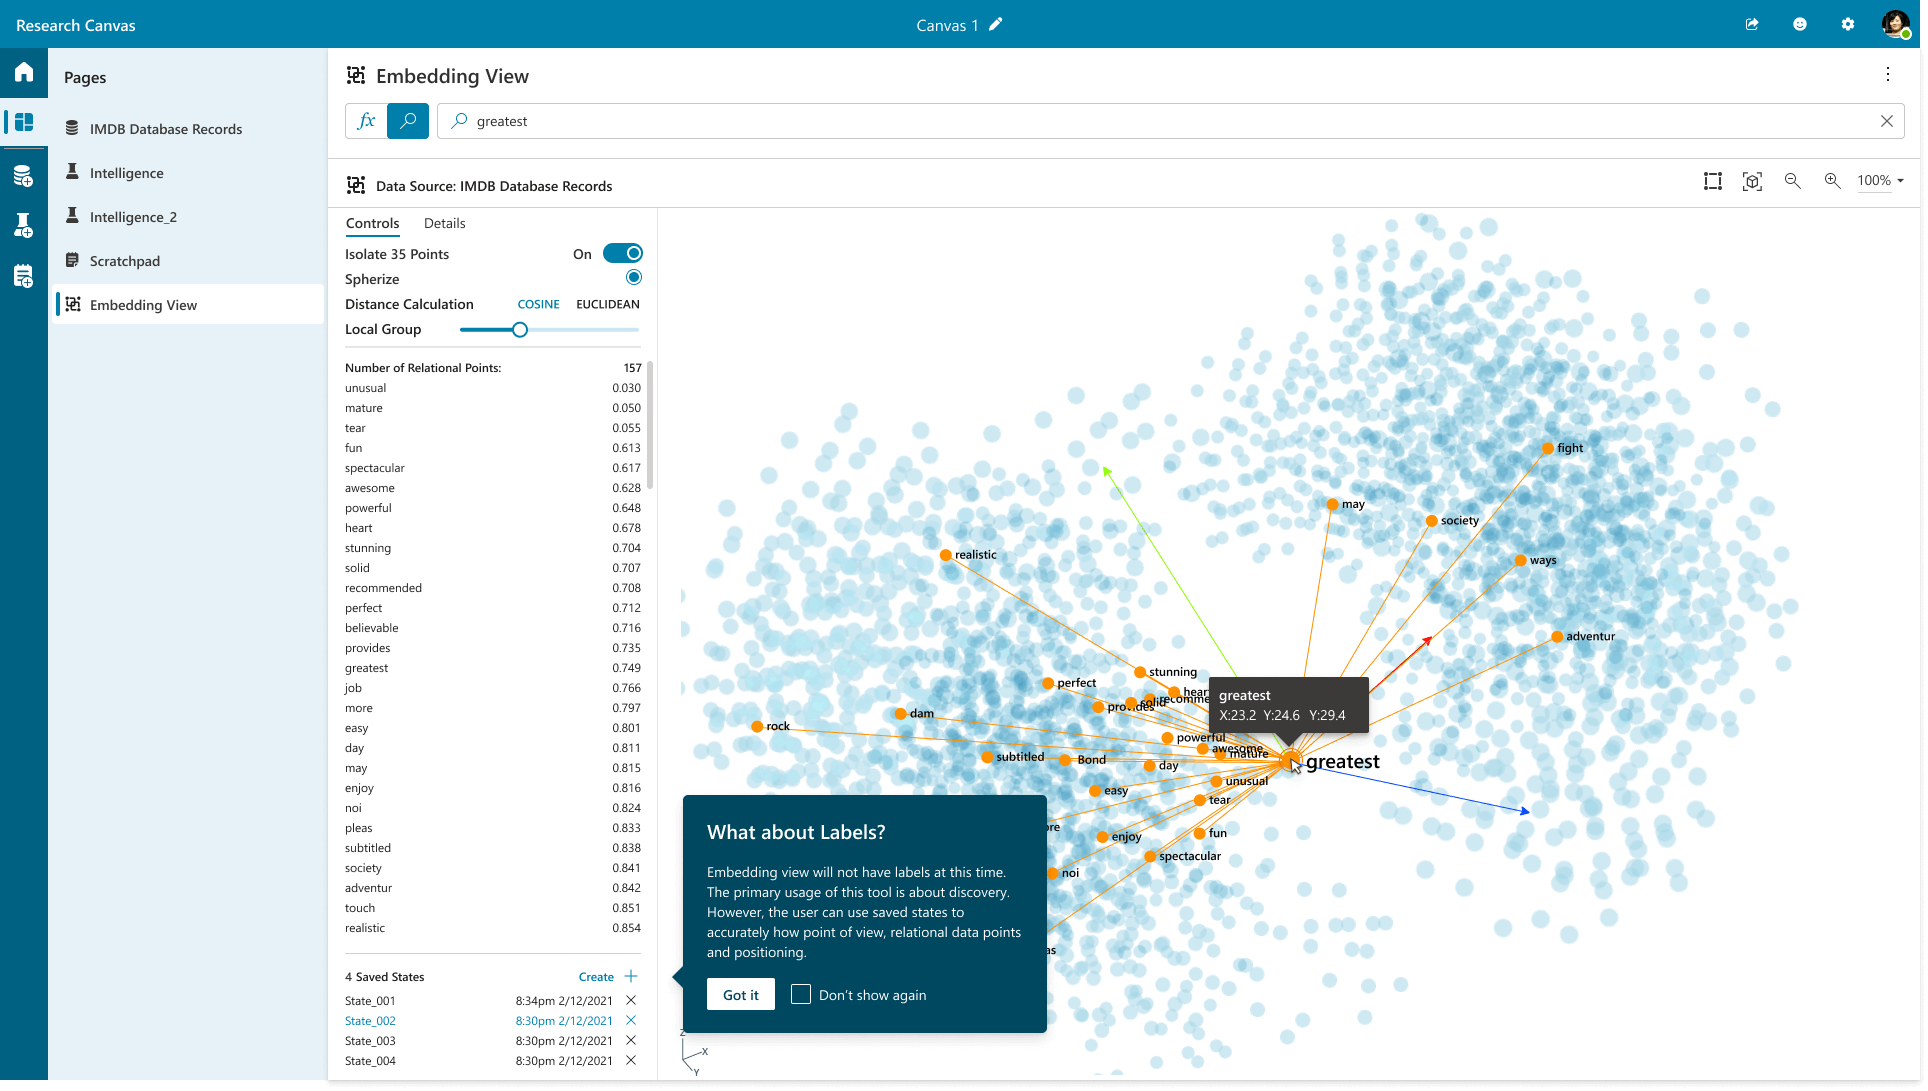Open the 100% zoom level dropdown

(x=1880, y=181)
